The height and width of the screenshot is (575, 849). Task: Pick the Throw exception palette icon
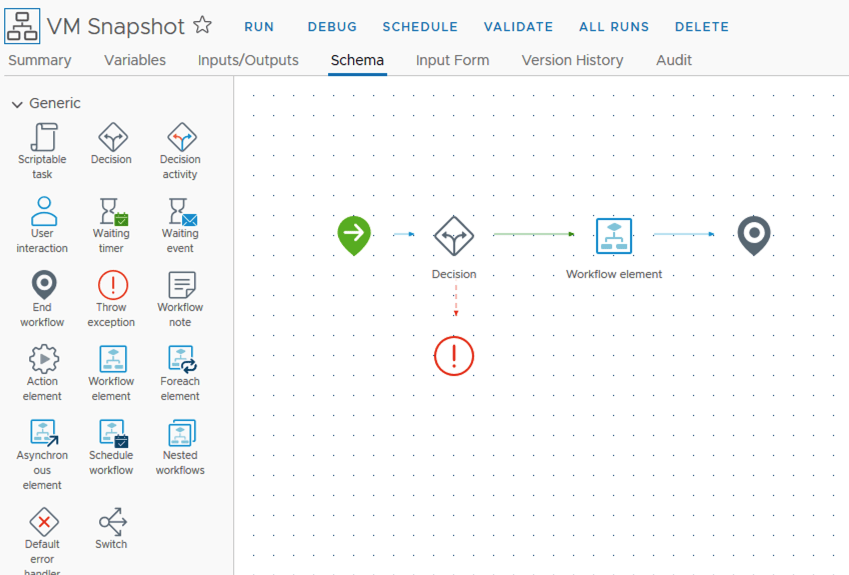pyautogui.click(x=112, y=286)
